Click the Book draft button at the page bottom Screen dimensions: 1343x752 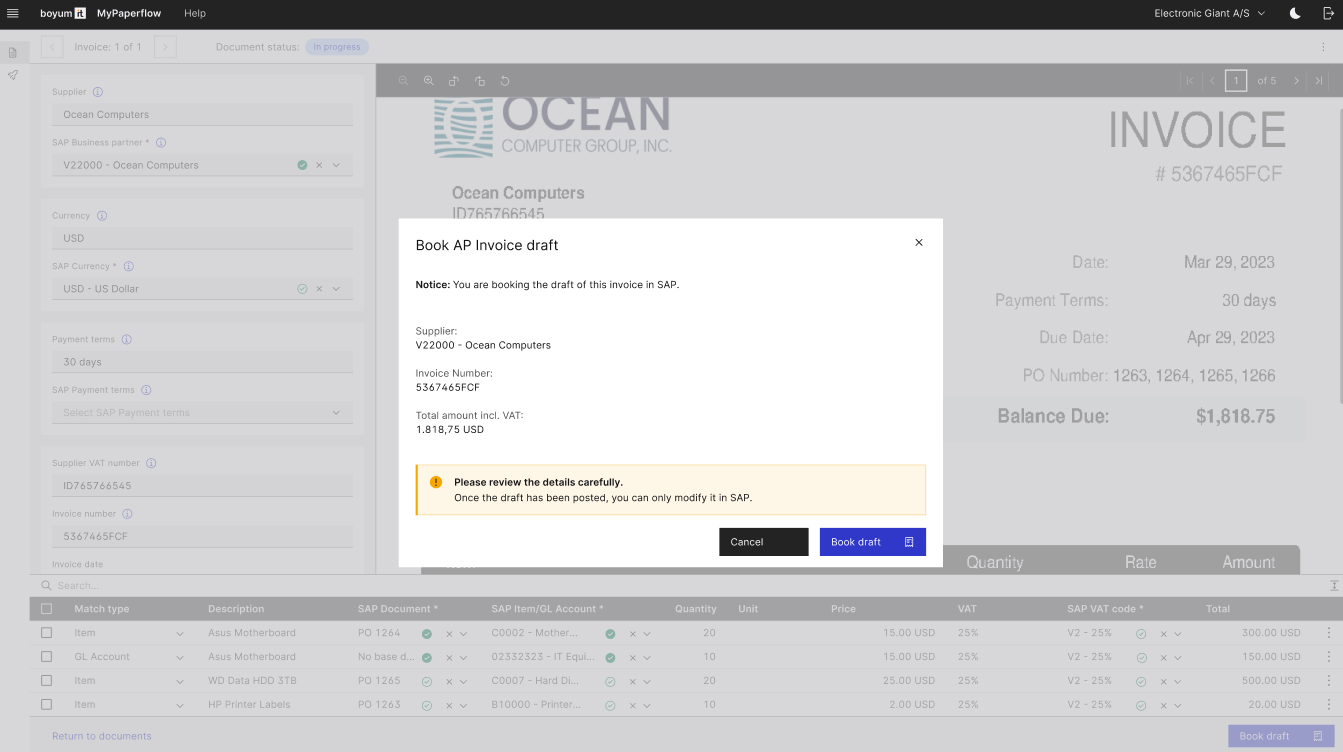coord(1281,736)
